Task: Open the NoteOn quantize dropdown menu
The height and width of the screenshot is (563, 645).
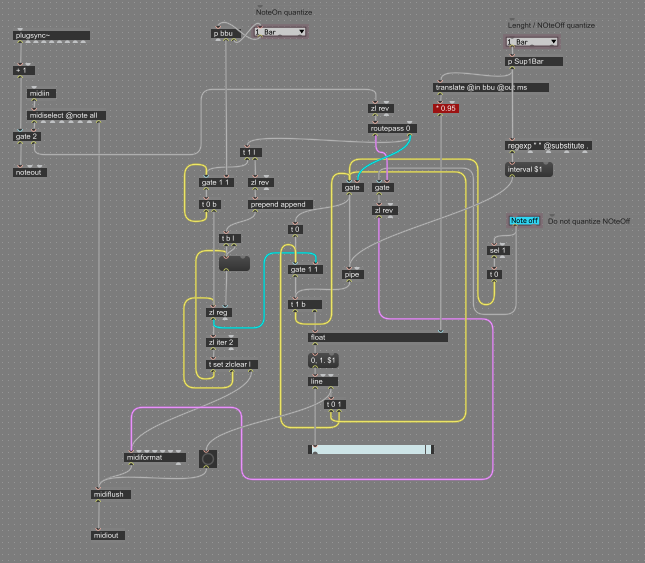Action: pyautogui.click(x=280, y=32)
